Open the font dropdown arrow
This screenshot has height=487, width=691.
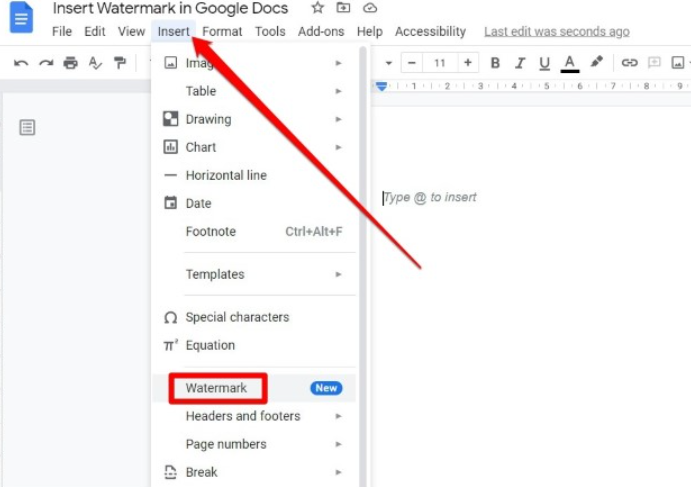click(389, 63)
